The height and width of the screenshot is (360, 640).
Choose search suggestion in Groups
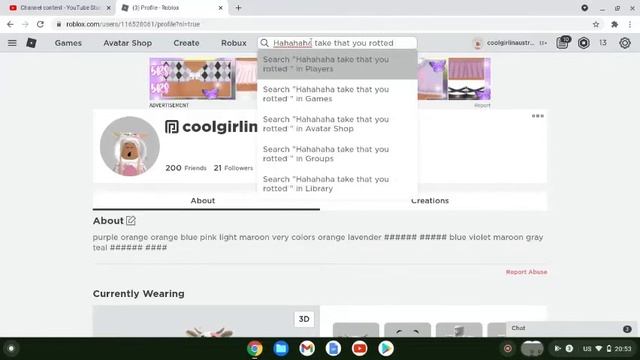pos(337,154)
